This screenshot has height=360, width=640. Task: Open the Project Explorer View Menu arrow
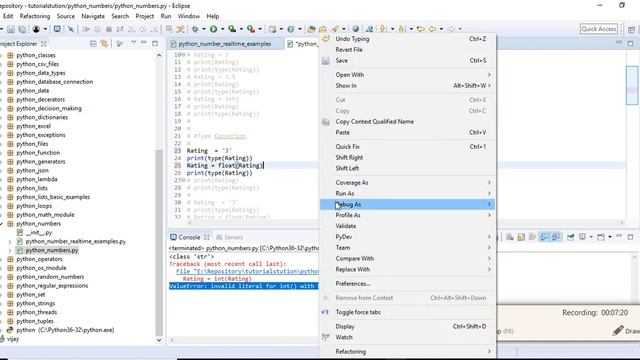(133, 43)
